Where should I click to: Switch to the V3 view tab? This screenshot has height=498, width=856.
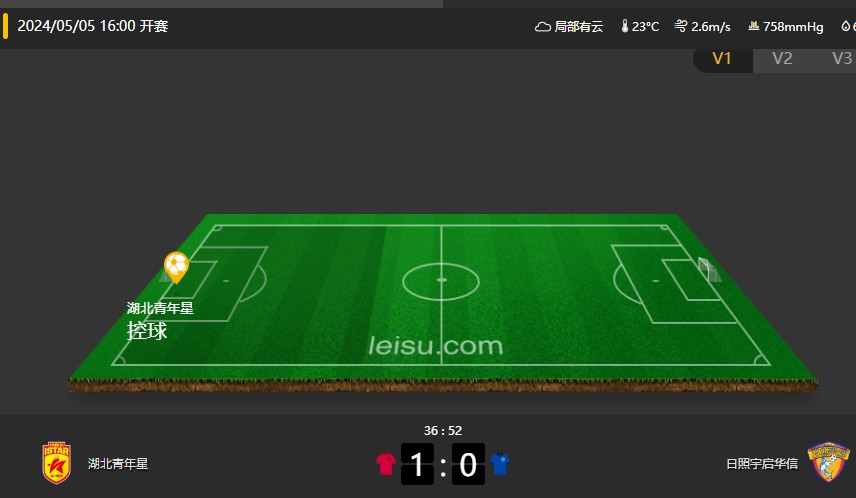pos(841,58)
